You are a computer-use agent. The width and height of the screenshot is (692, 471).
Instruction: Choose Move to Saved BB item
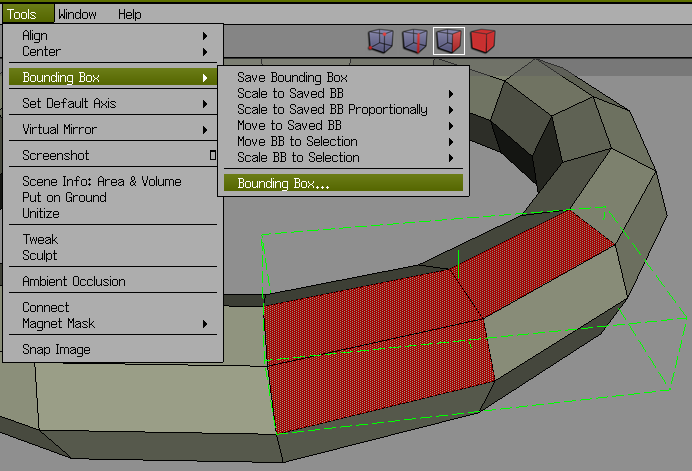[343, 125]
